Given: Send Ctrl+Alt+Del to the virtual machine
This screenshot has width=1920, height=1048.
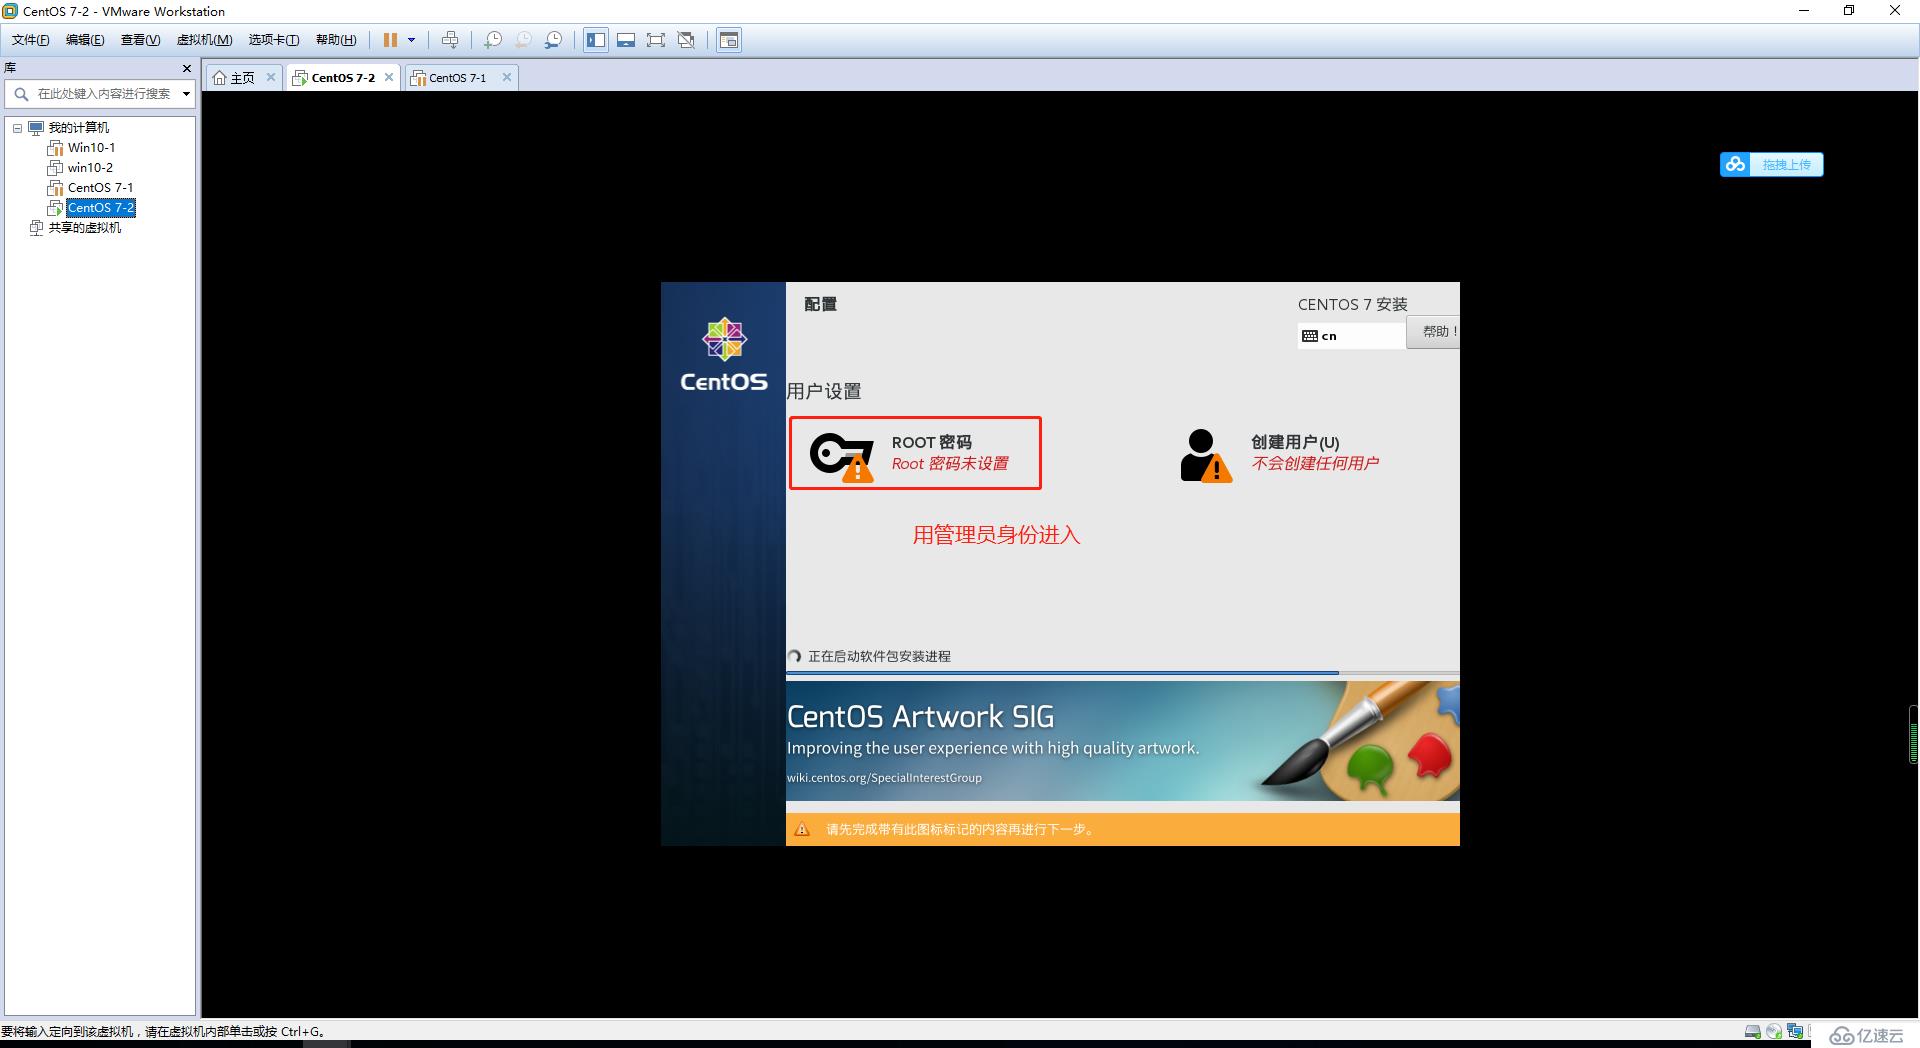Looking at the screenshot, I should pos(450,40).
